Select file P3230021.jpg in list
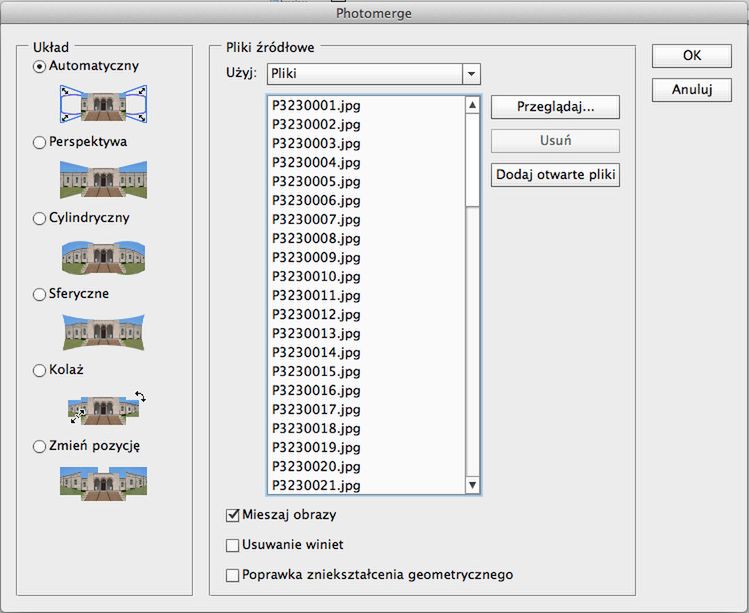The image size is (749, 613). pos(366,485)
